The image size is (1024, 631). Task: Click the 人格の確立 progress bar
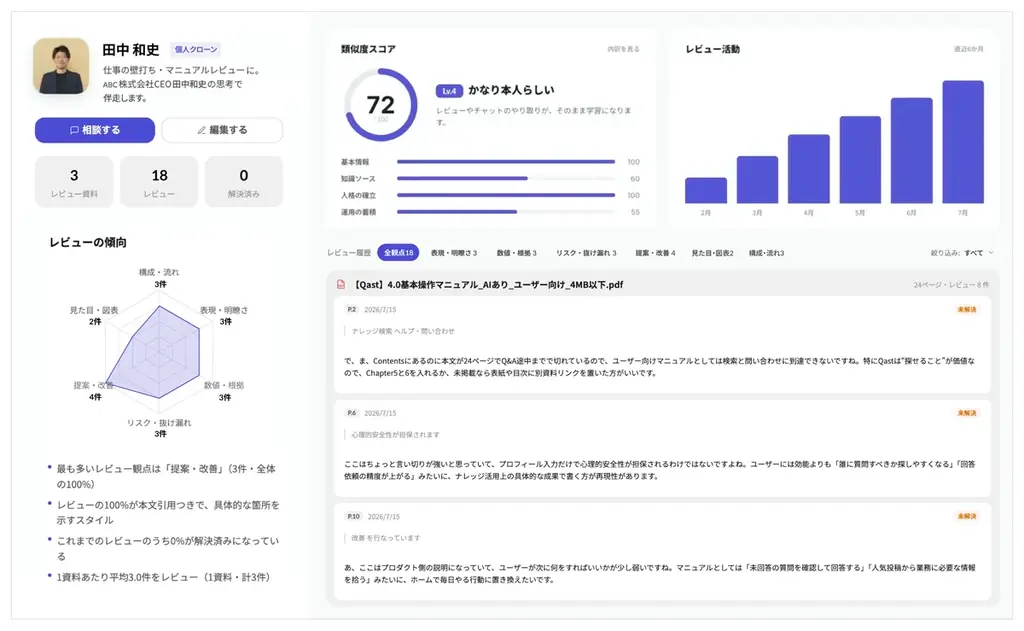point(506,195)
